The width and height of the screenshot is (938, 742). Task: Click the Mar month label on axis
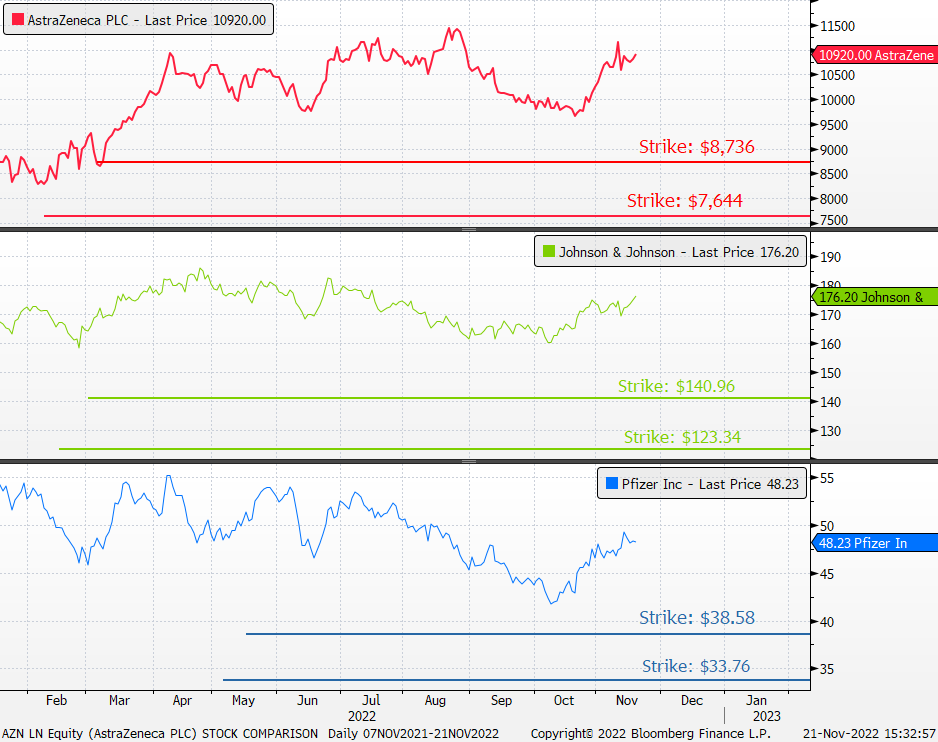pyautogui.click(x=119, y=700)
